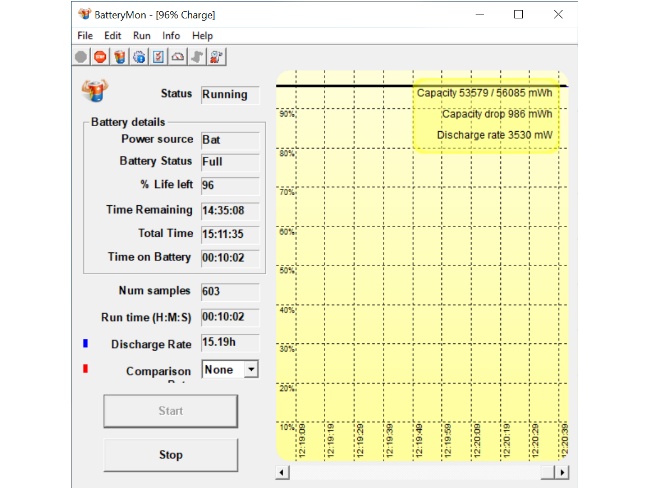Image resolution: width=650 pixels, height=488 pixels.
Task: Click the 10% graph axis label
Action: click(x=286, y=427)
